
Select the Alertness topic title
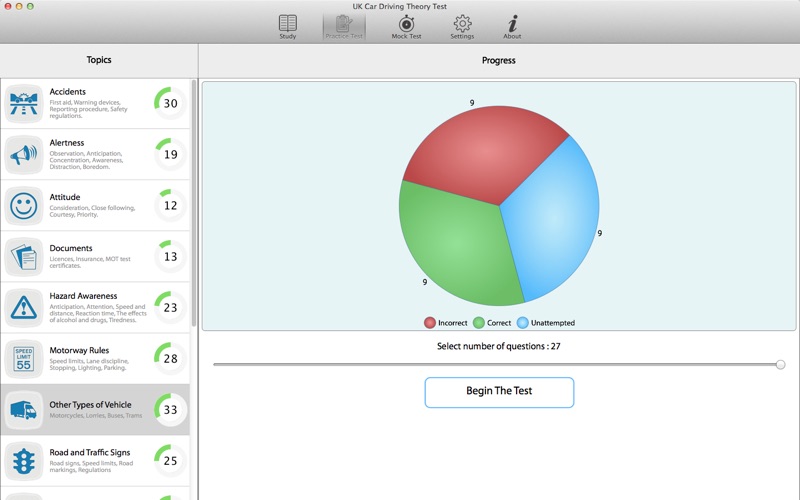coord(67,143)
